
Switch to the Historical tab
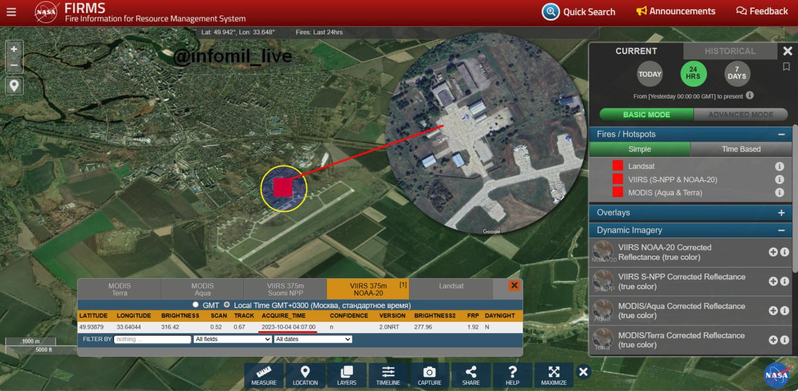click(x=730, y=51)
